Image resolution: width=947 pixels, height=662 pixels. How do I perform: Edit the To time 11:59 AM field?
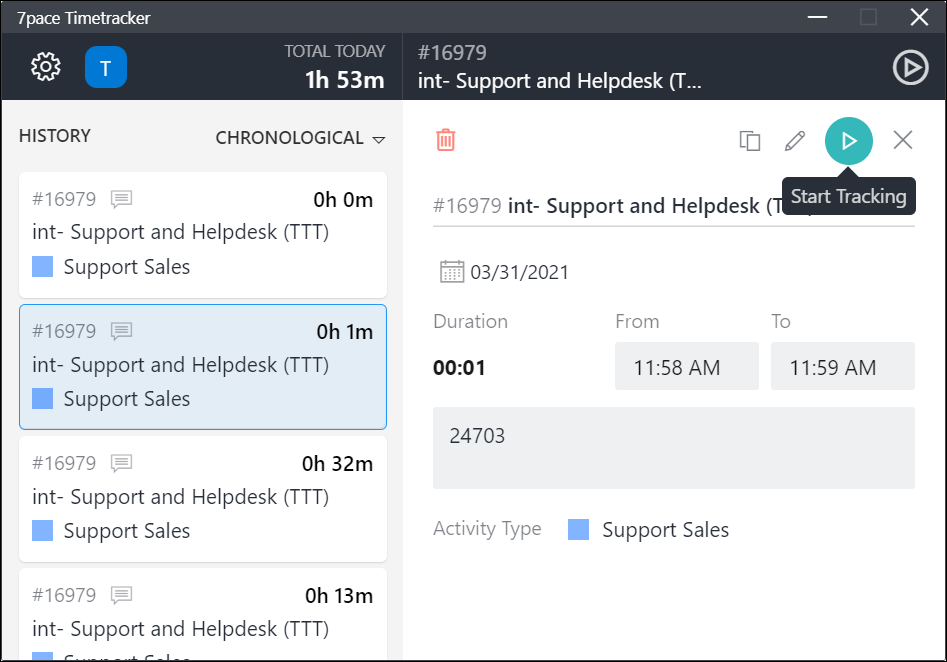pos(843,366)
